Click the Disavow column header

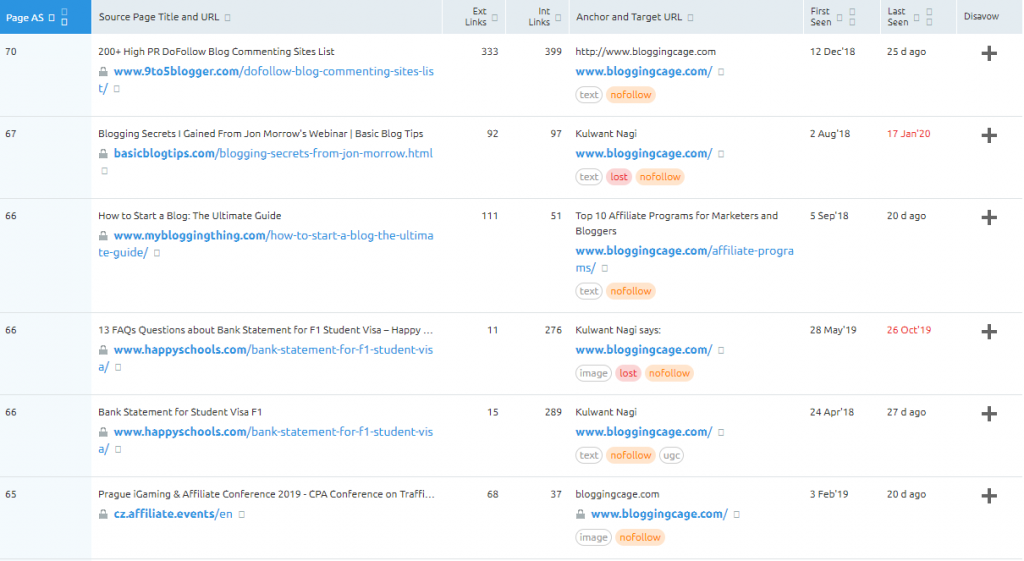[x=981, y=16]
